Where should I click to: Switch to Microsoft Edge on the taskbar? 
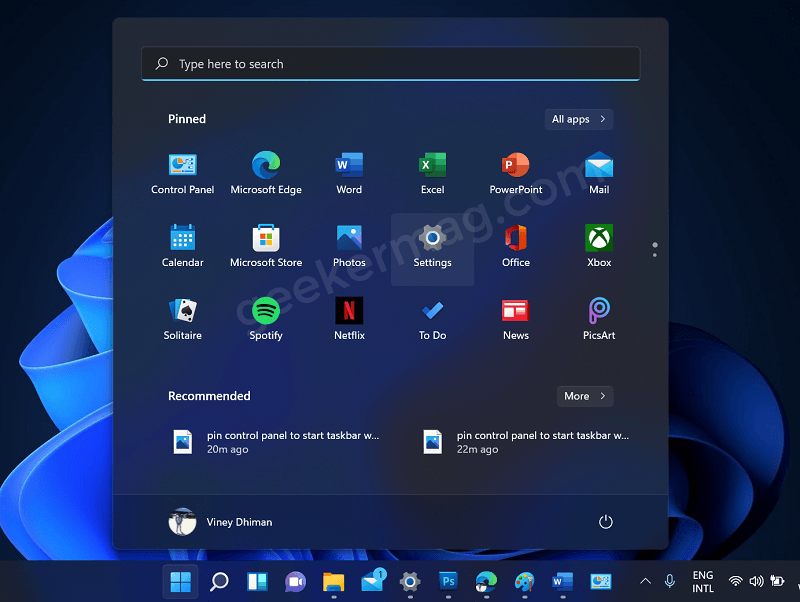coord(486,582)
